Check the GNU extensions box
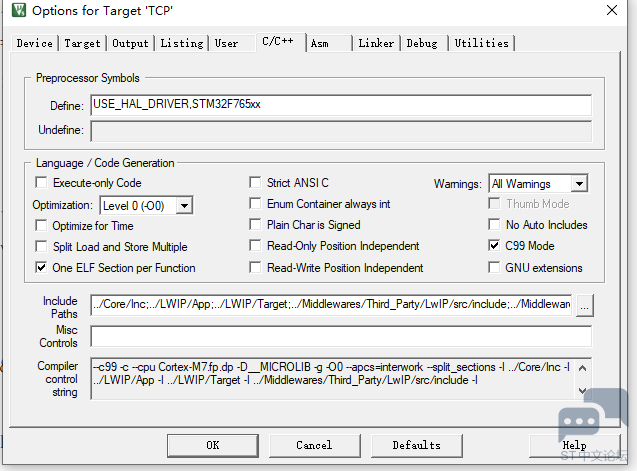Image resolution: width=637 pixels, height=471 pixels. [494, 268]
